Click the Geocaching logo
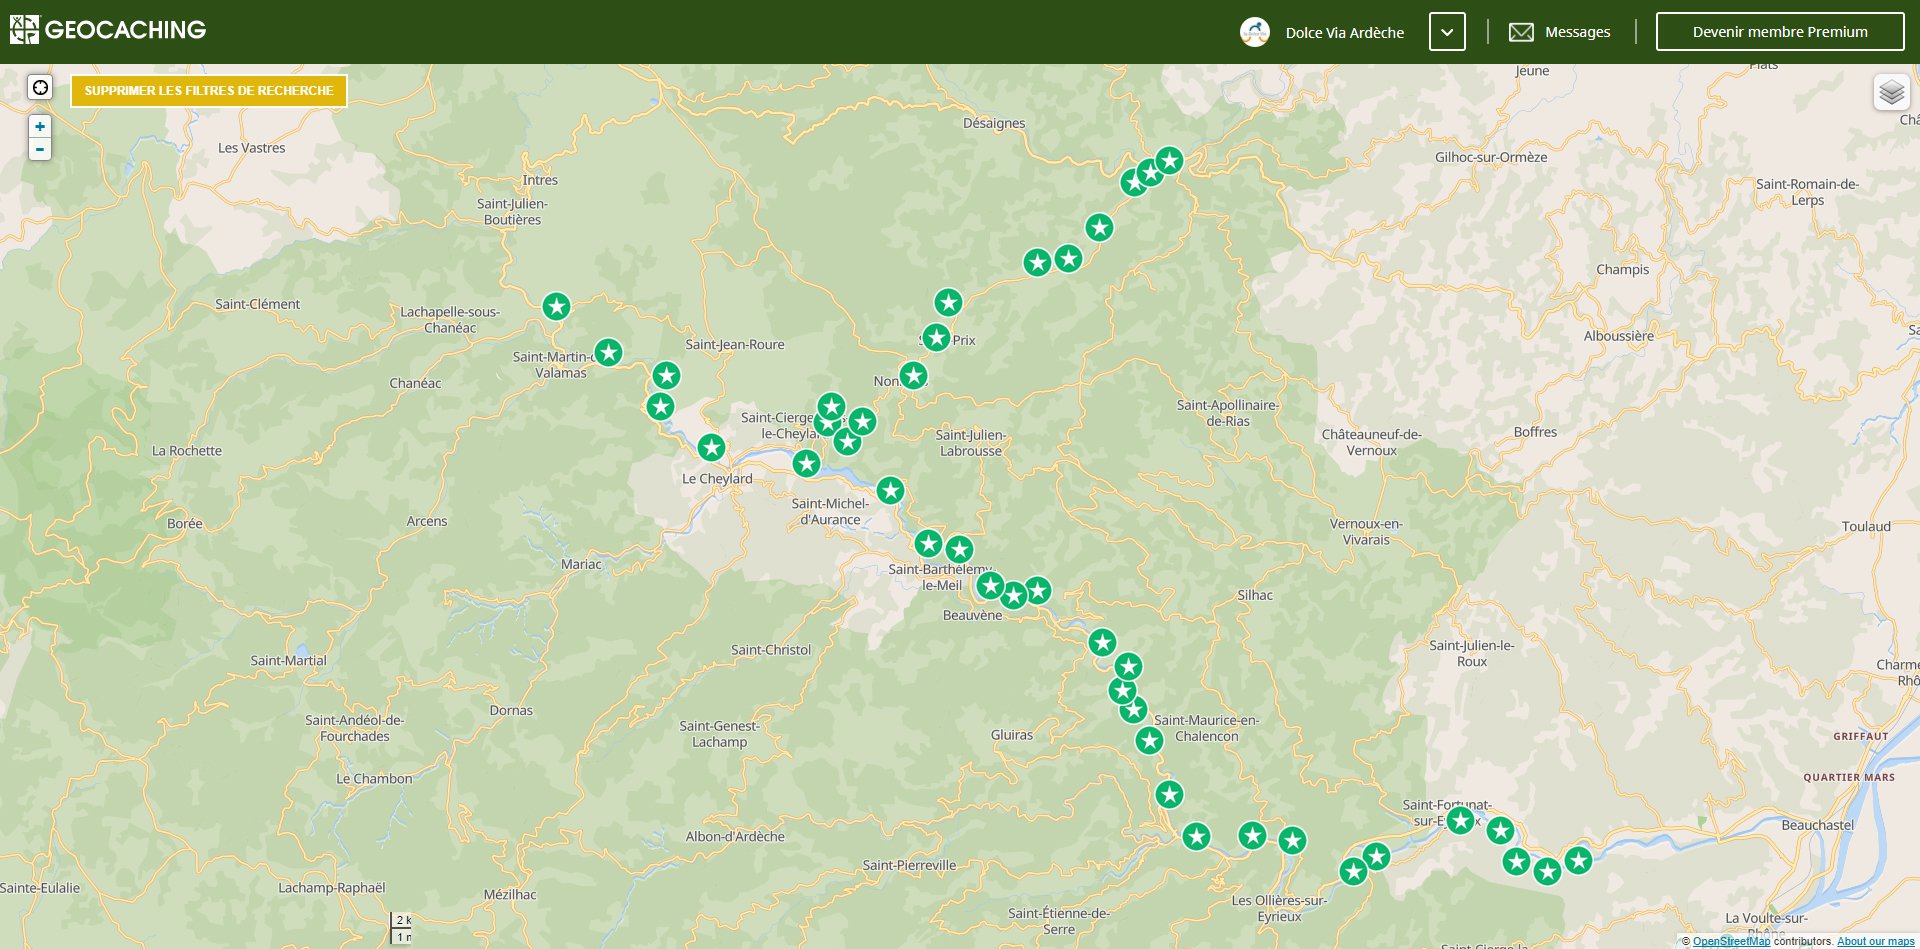 point(108,30)
